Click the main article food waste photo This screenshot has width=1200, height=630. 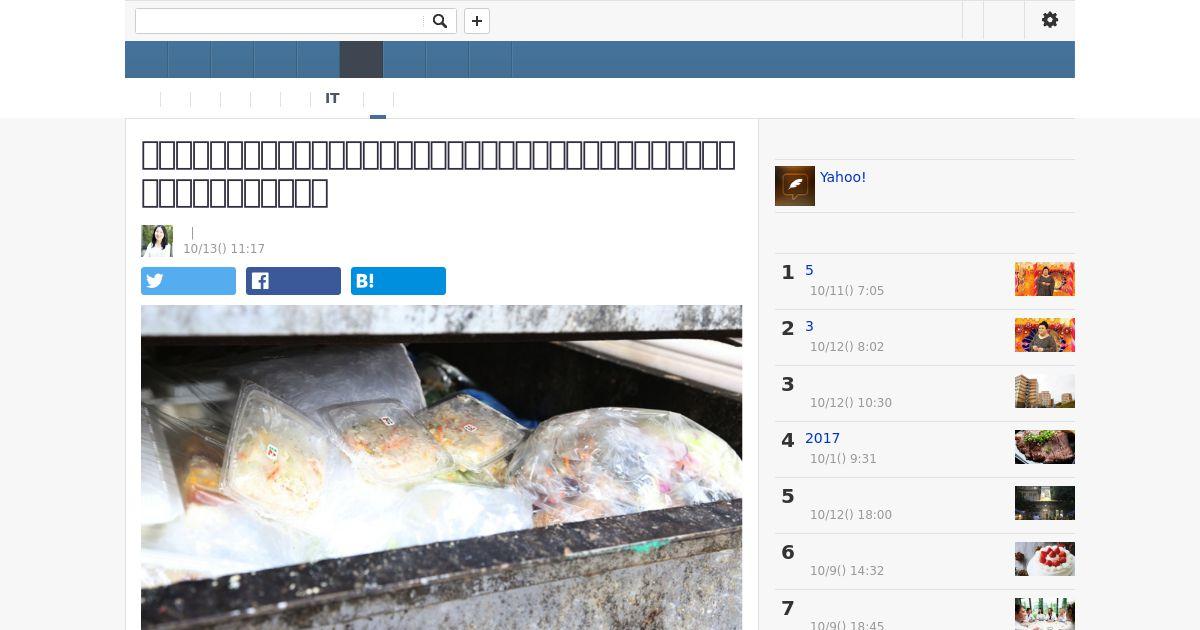click(441, 467)
